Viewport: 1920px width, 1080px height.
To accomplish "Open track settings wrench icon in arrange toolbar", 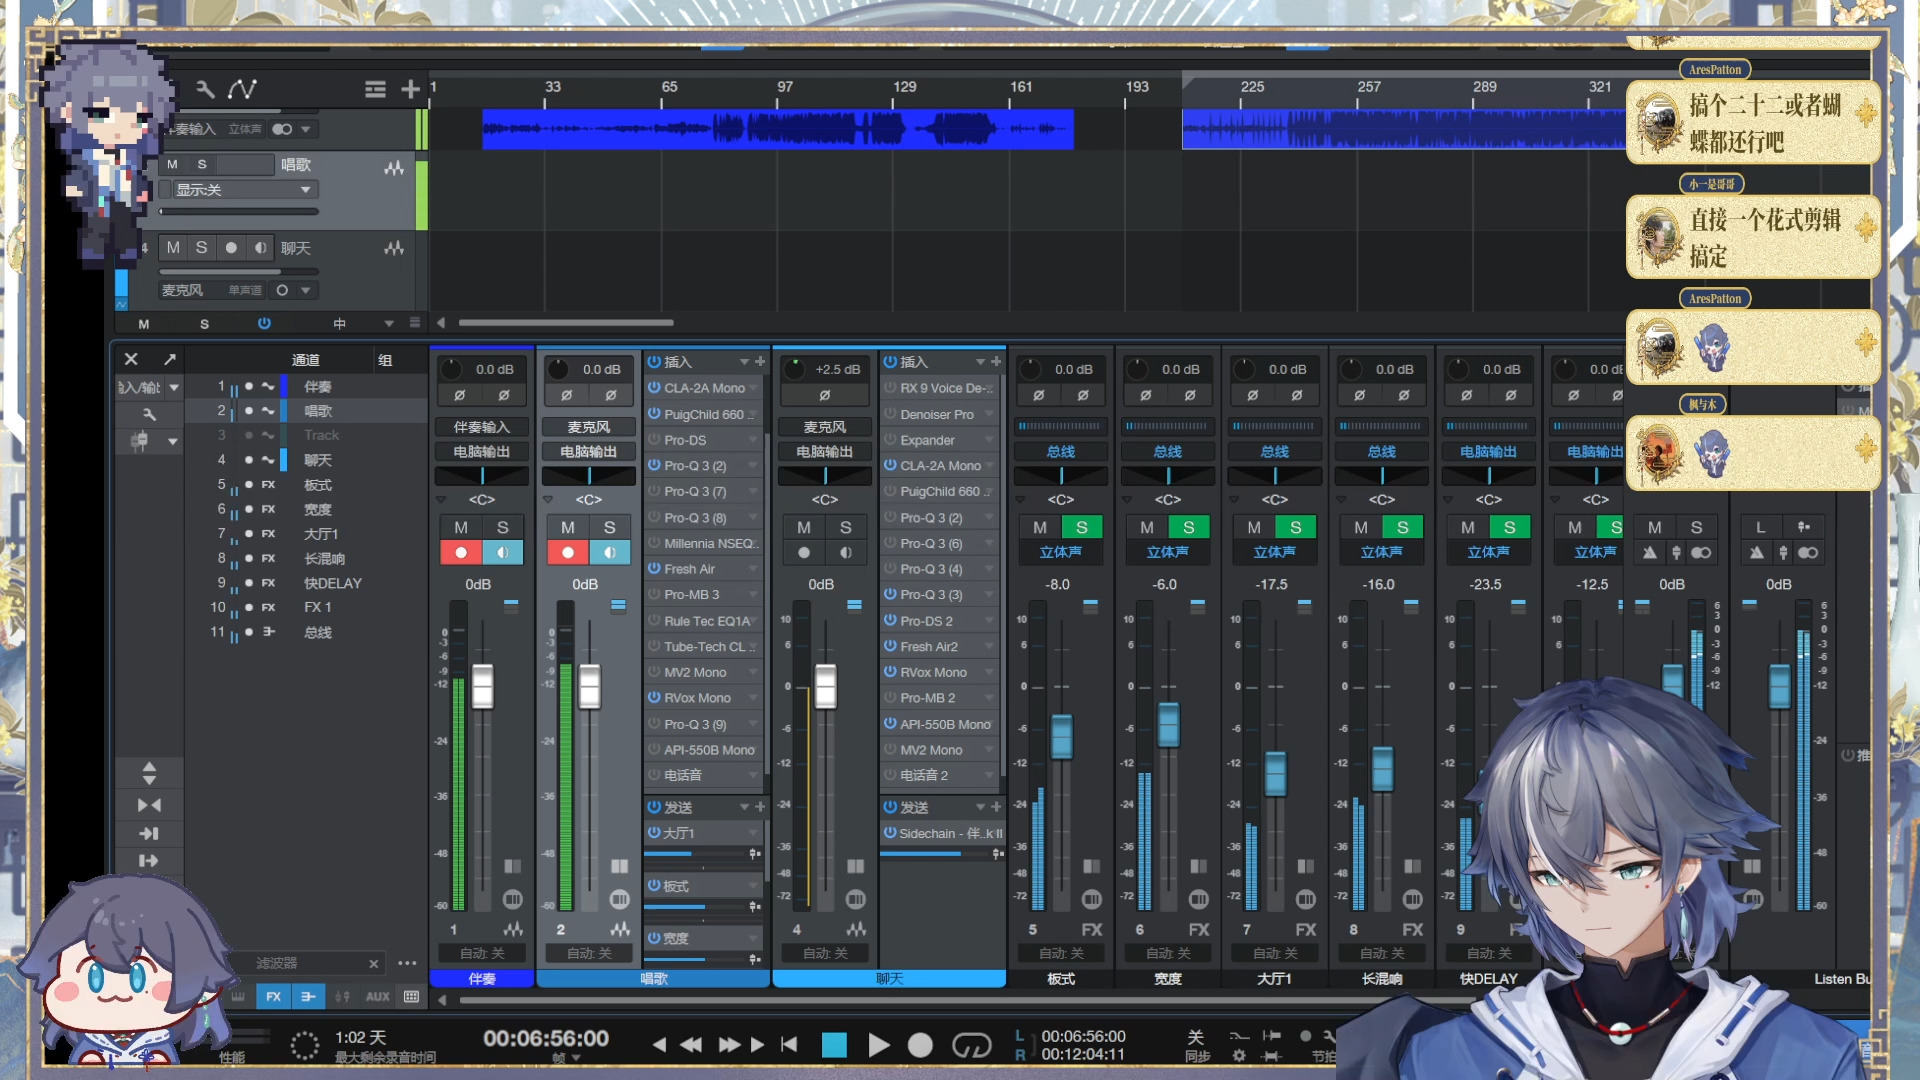I will [205, 89].
